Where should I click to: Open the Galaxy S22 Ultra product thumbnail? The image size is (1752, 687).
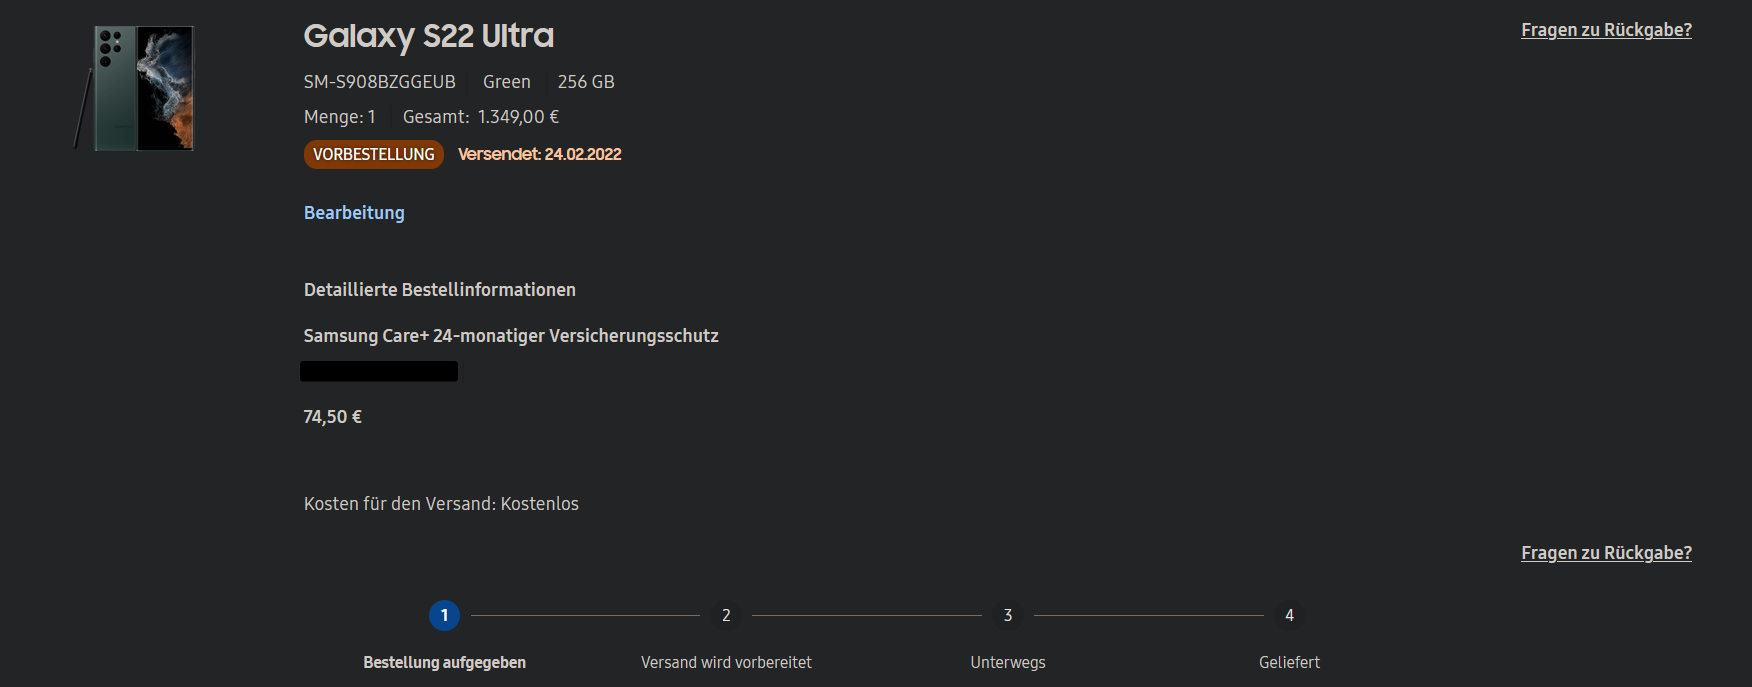click(135, 88)
